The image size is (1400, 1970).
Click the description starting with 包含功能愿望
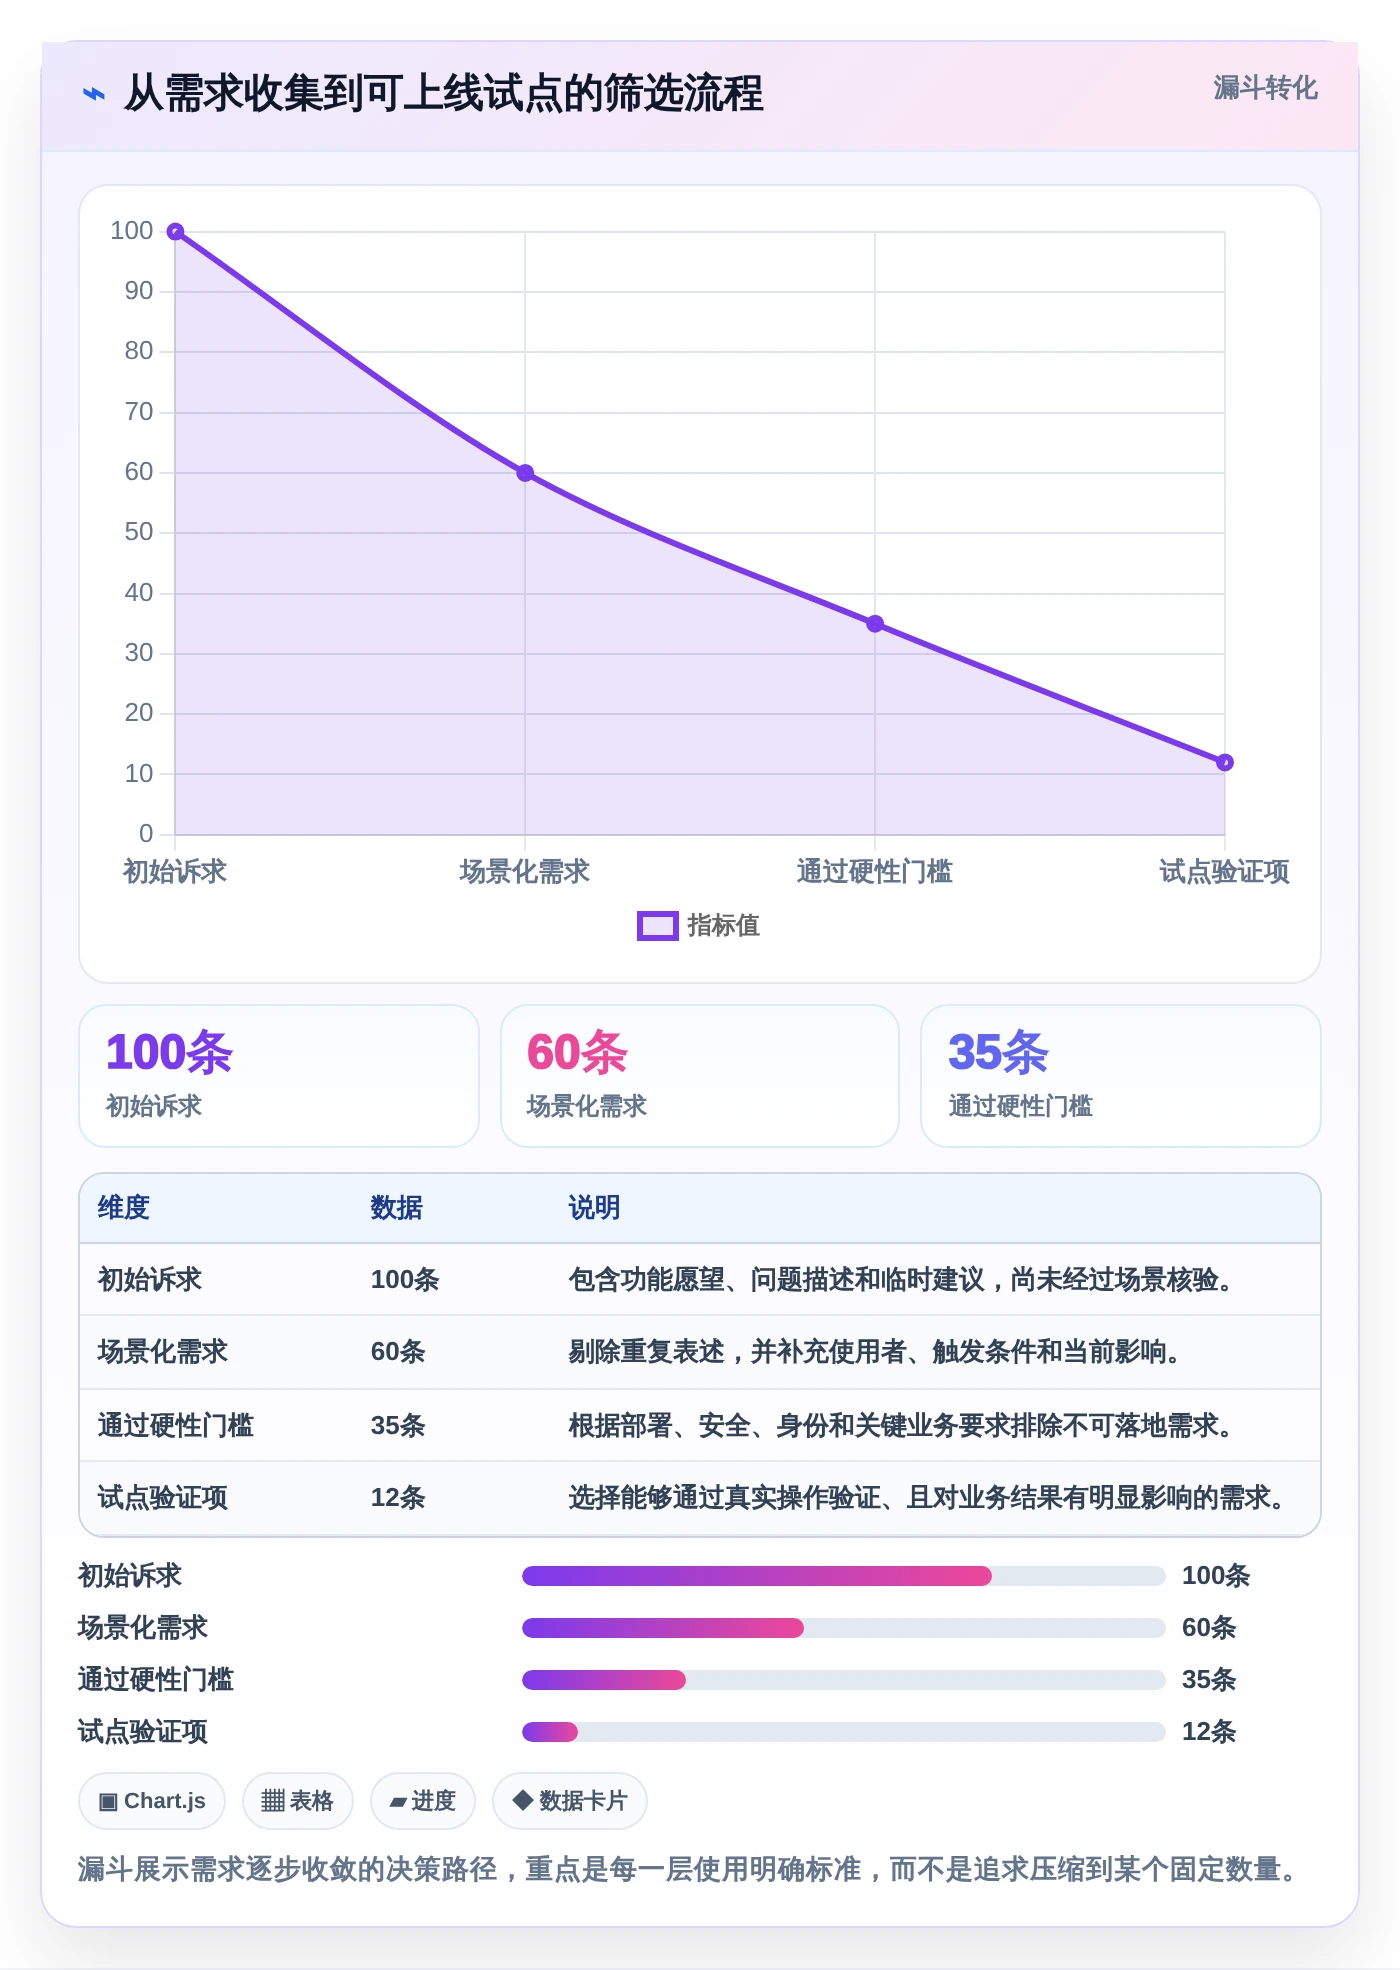[x=903, y=1280]
